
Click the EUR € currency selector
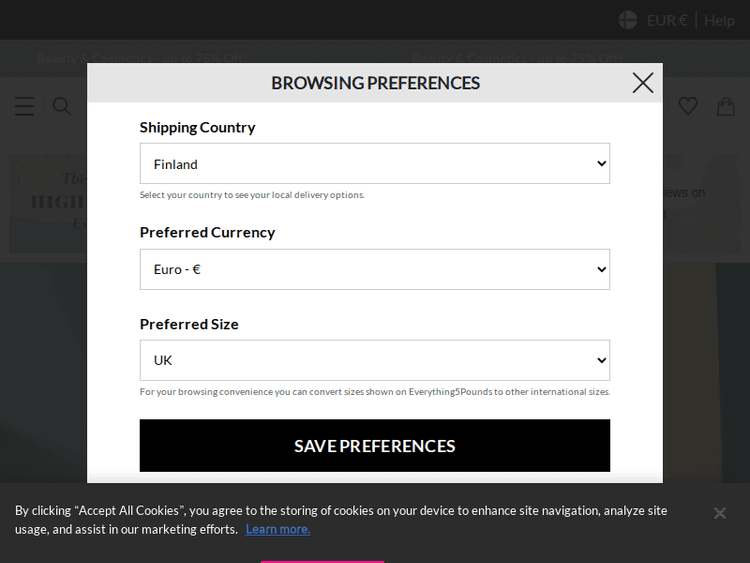tap(667, 20)
